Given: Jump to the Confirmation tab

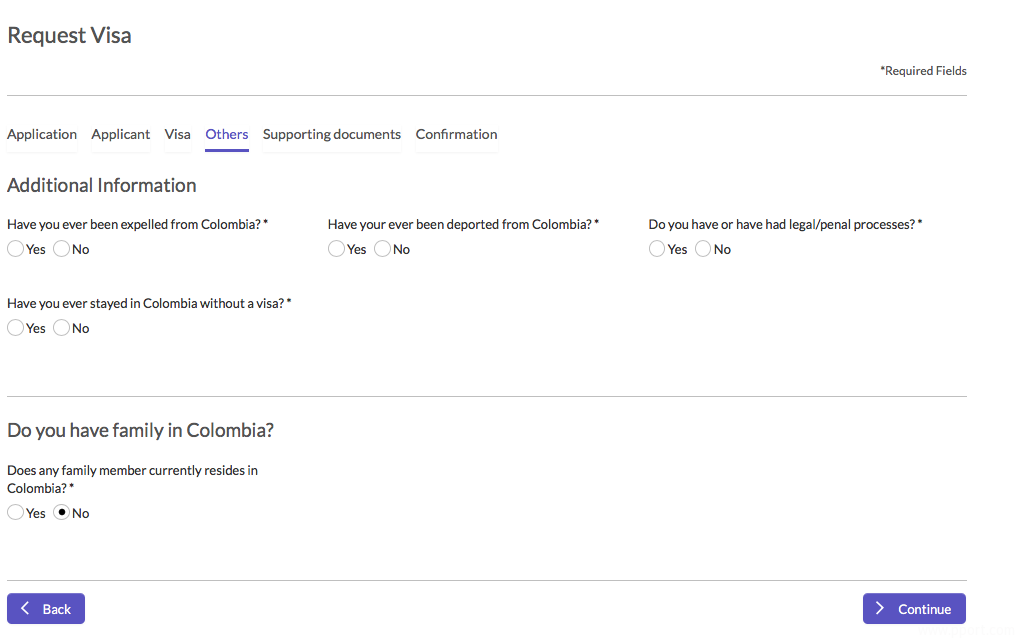Looking at the screenshot, I should pyautogui.click(x=456, y=135).
